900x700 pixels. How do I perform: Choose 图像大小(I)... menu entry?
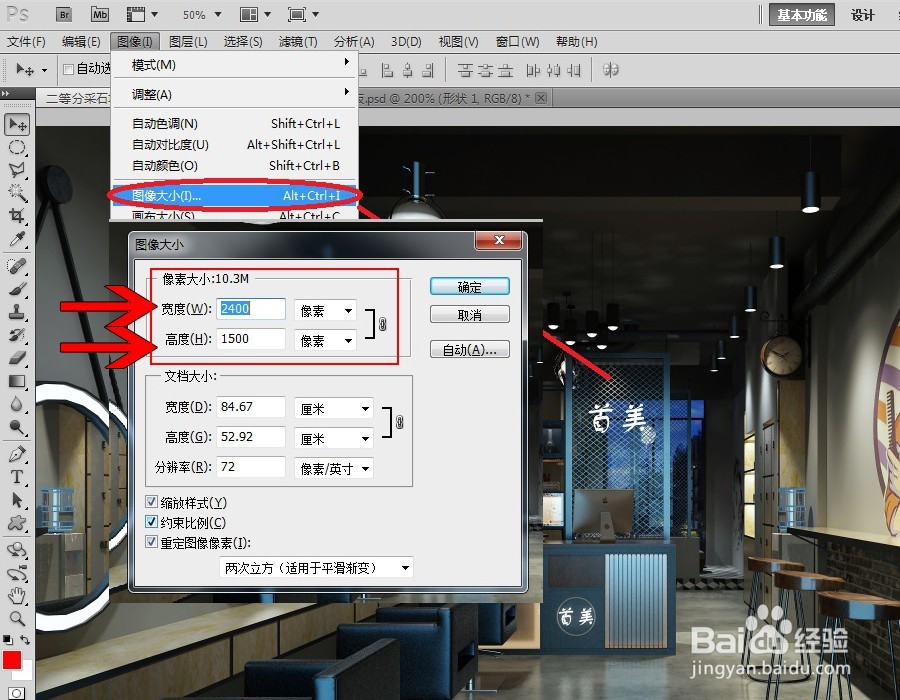[235, 196]
